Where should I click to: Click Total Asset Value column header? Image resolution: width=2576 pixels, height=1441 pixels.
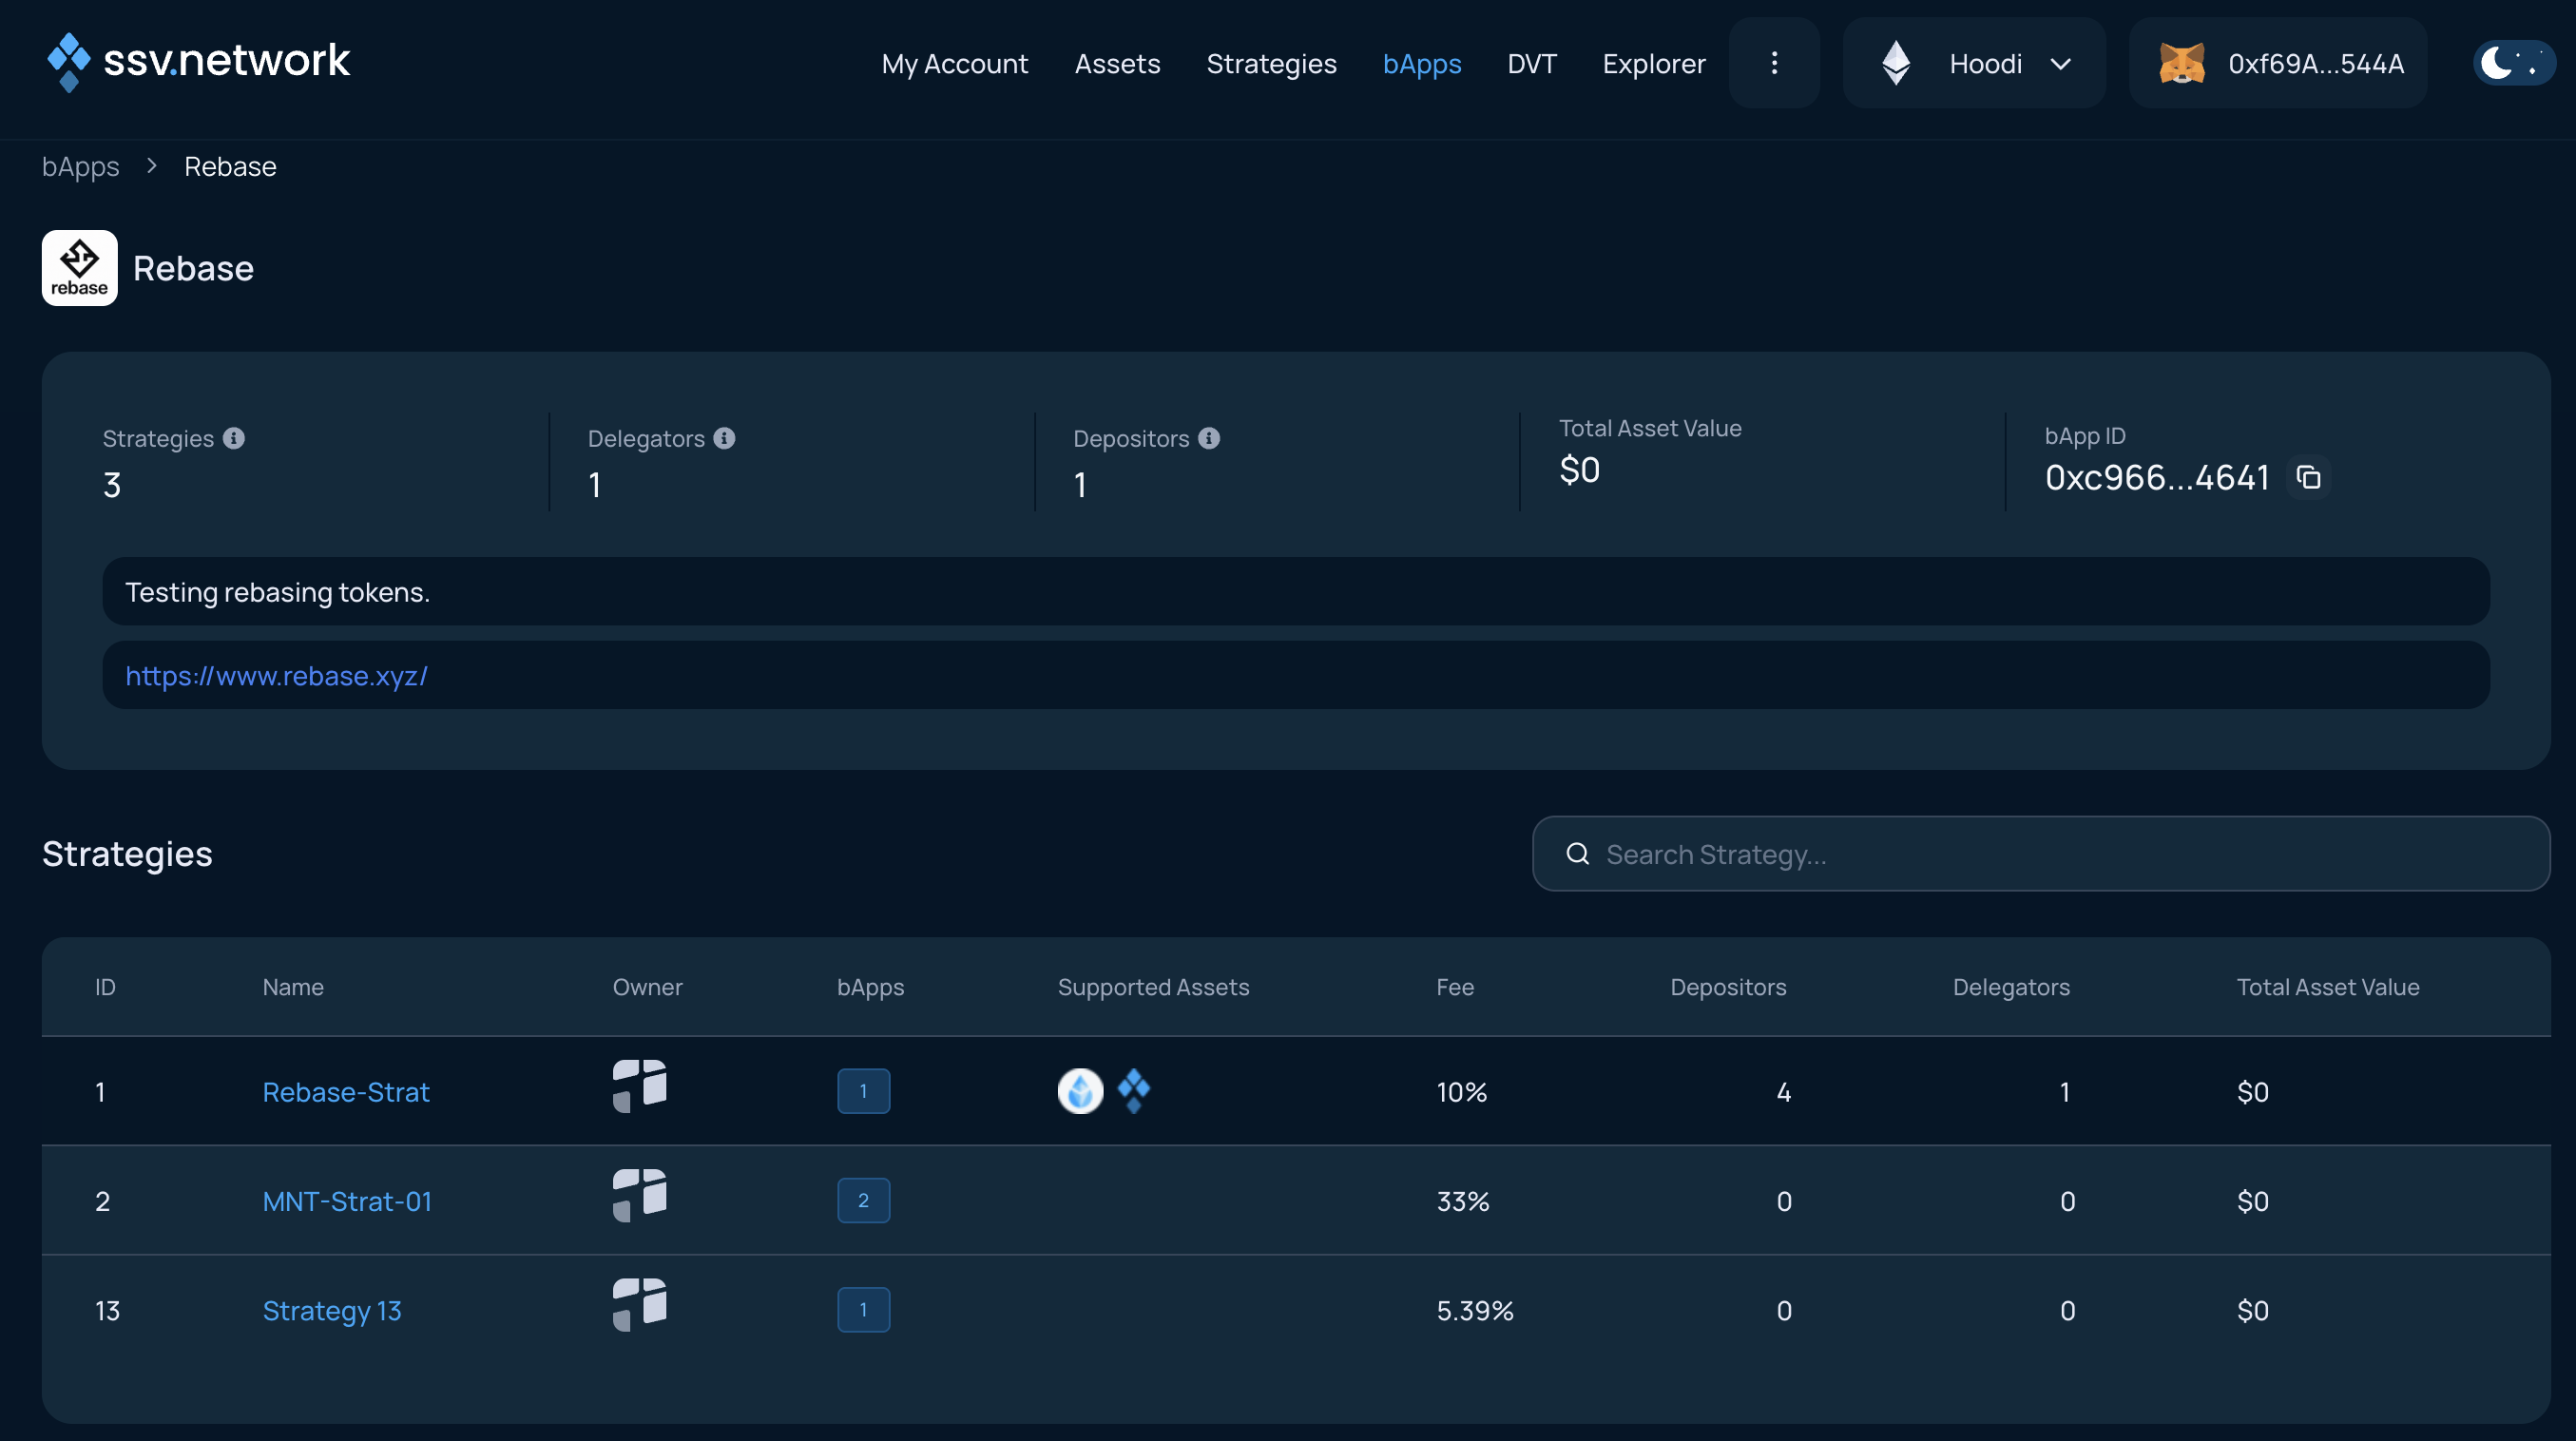tap(2328, 986)
